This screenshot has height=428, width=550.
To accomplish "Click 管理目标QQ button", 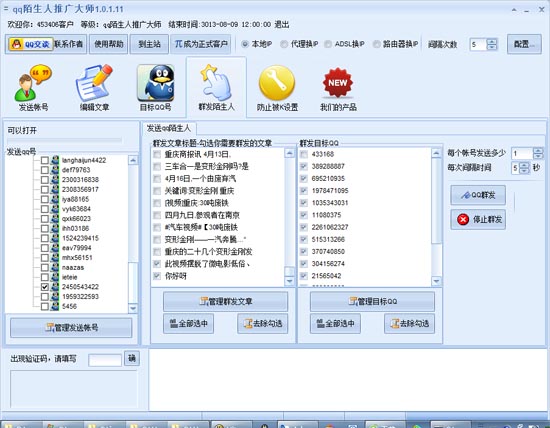I will (x=372, y=301).
